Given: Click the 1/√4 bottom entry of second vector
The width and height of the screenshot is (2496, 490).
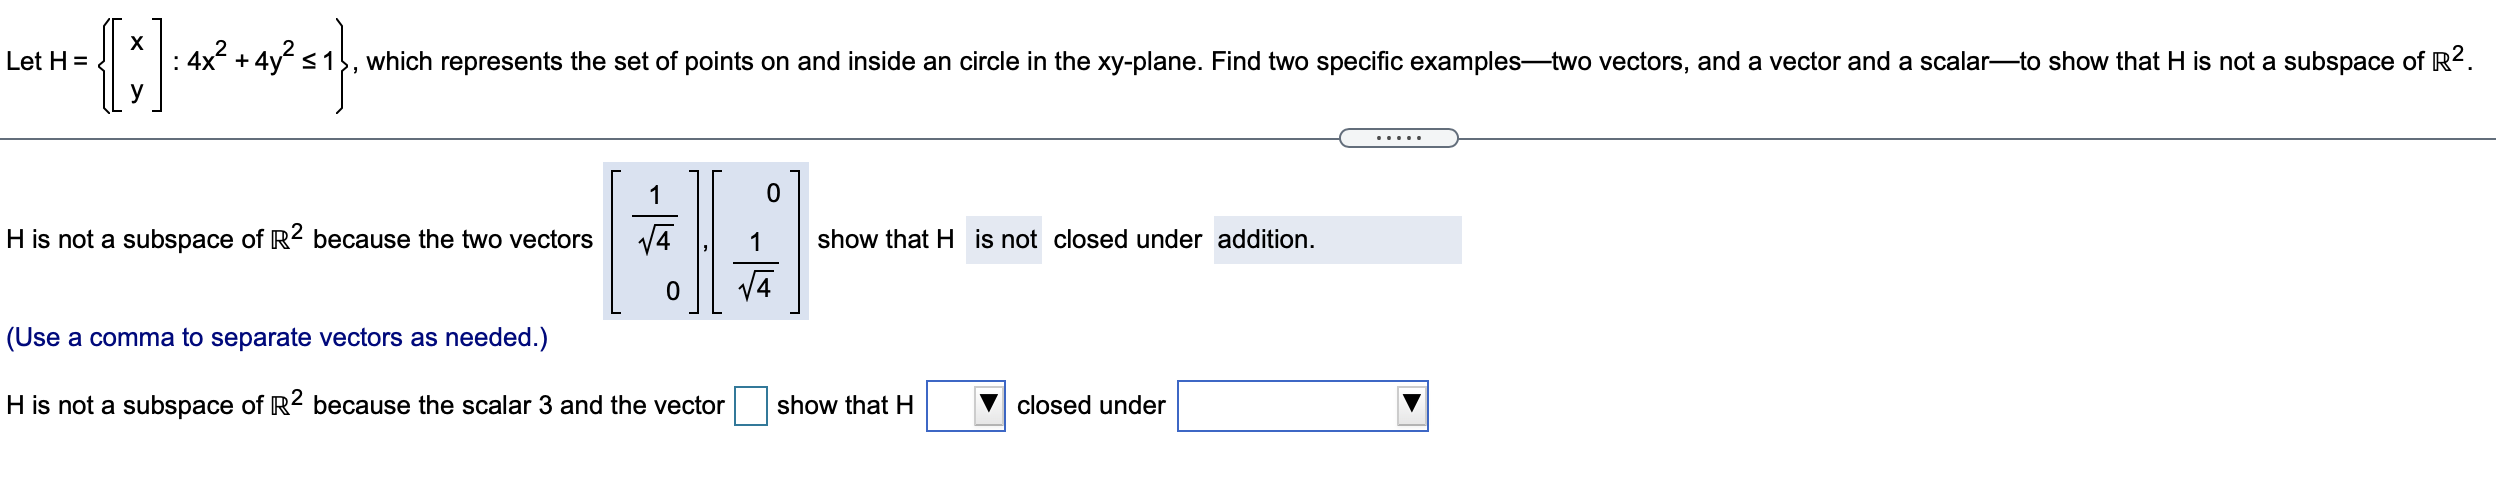Looking at the screenshot, I should point(755,265).
